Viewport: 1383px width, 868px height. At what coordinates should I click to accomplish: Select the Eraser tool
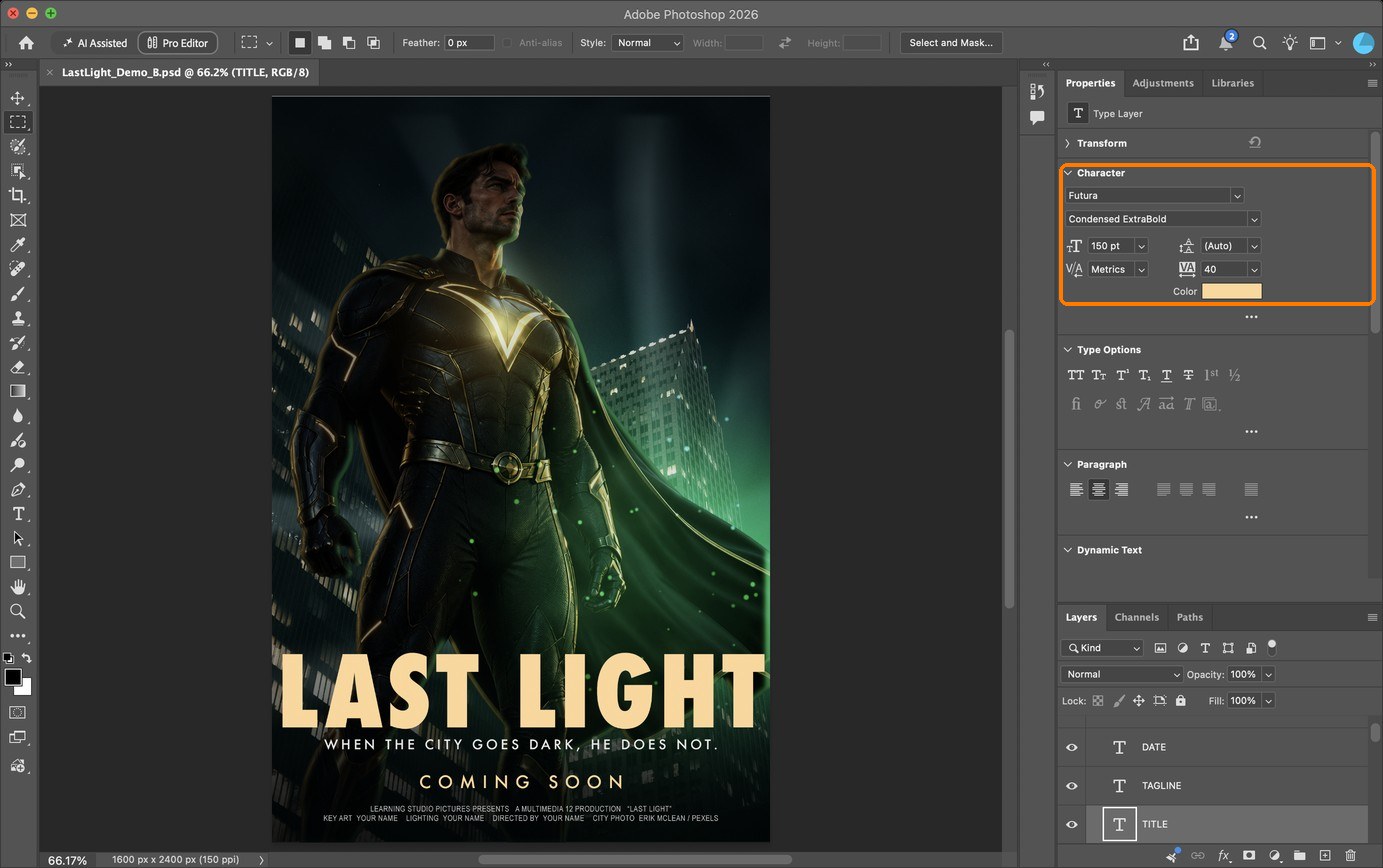(x=18, y=367)
